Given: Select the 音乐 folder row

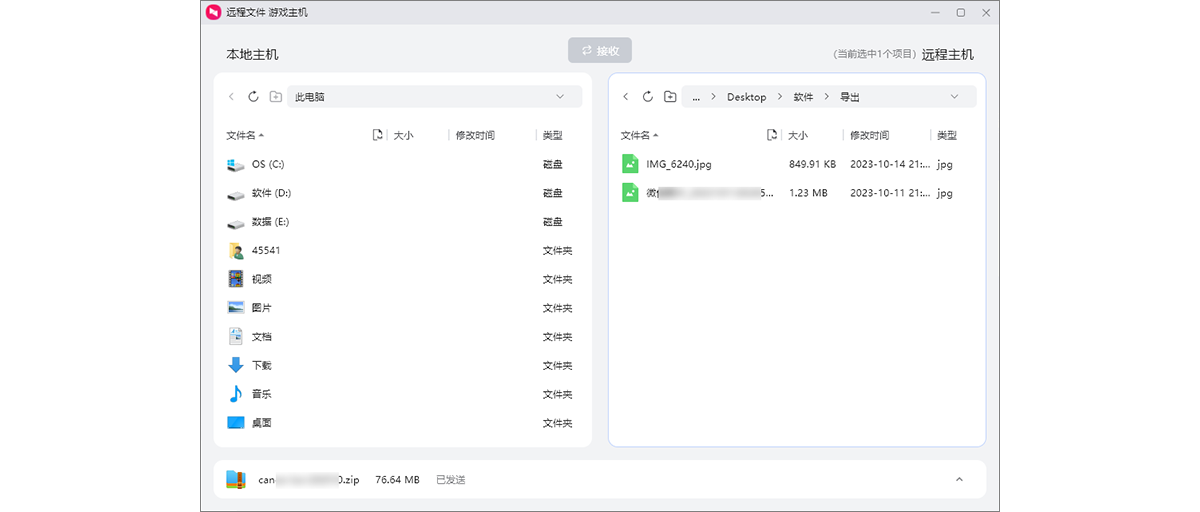Looking at the screenshot, I should click(402, 394).
